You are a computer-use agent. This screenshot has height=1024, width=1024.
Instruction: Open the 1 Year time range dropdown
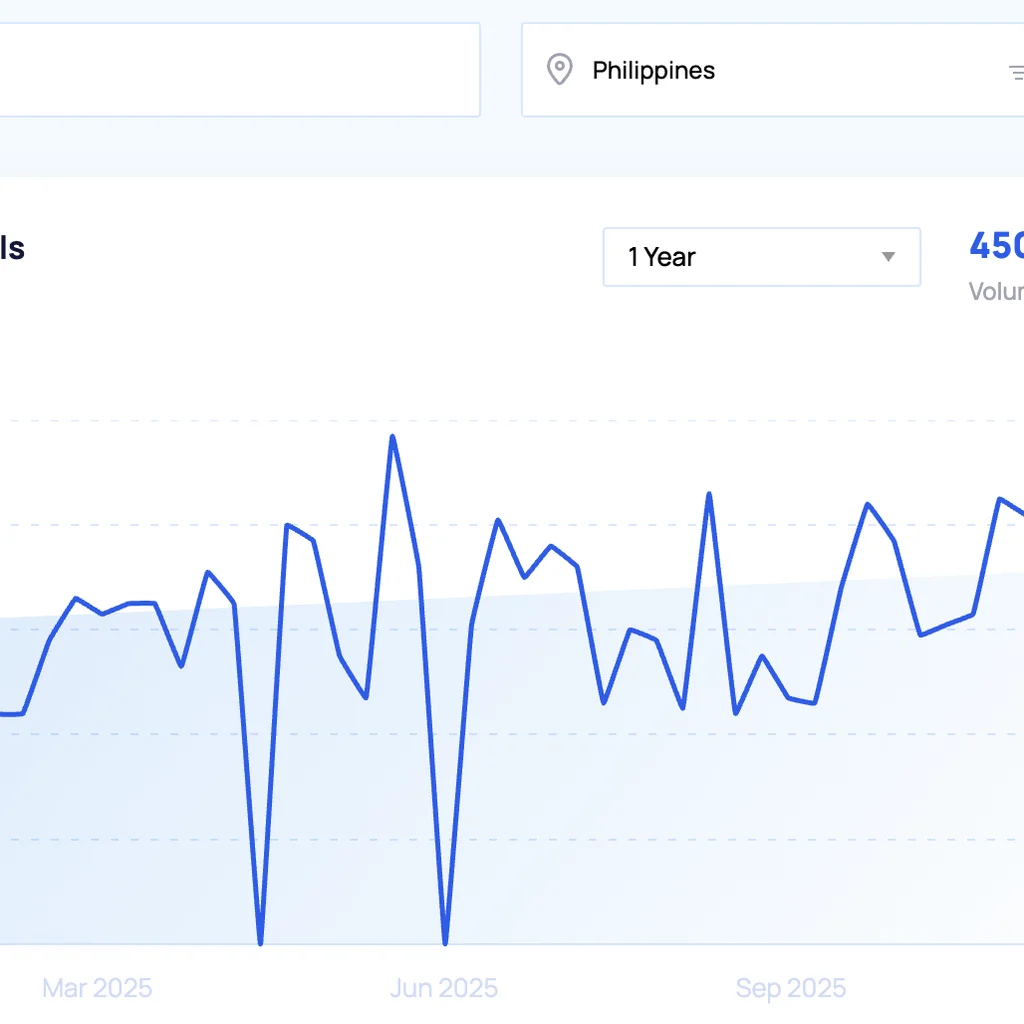click(761, 257)
